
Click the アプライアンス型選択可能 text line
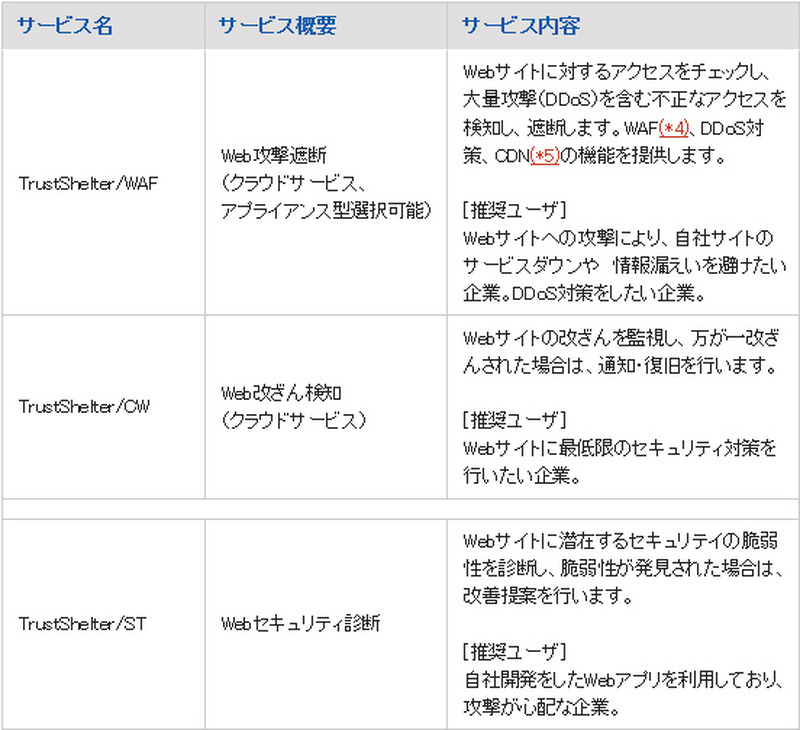[326, 210]
